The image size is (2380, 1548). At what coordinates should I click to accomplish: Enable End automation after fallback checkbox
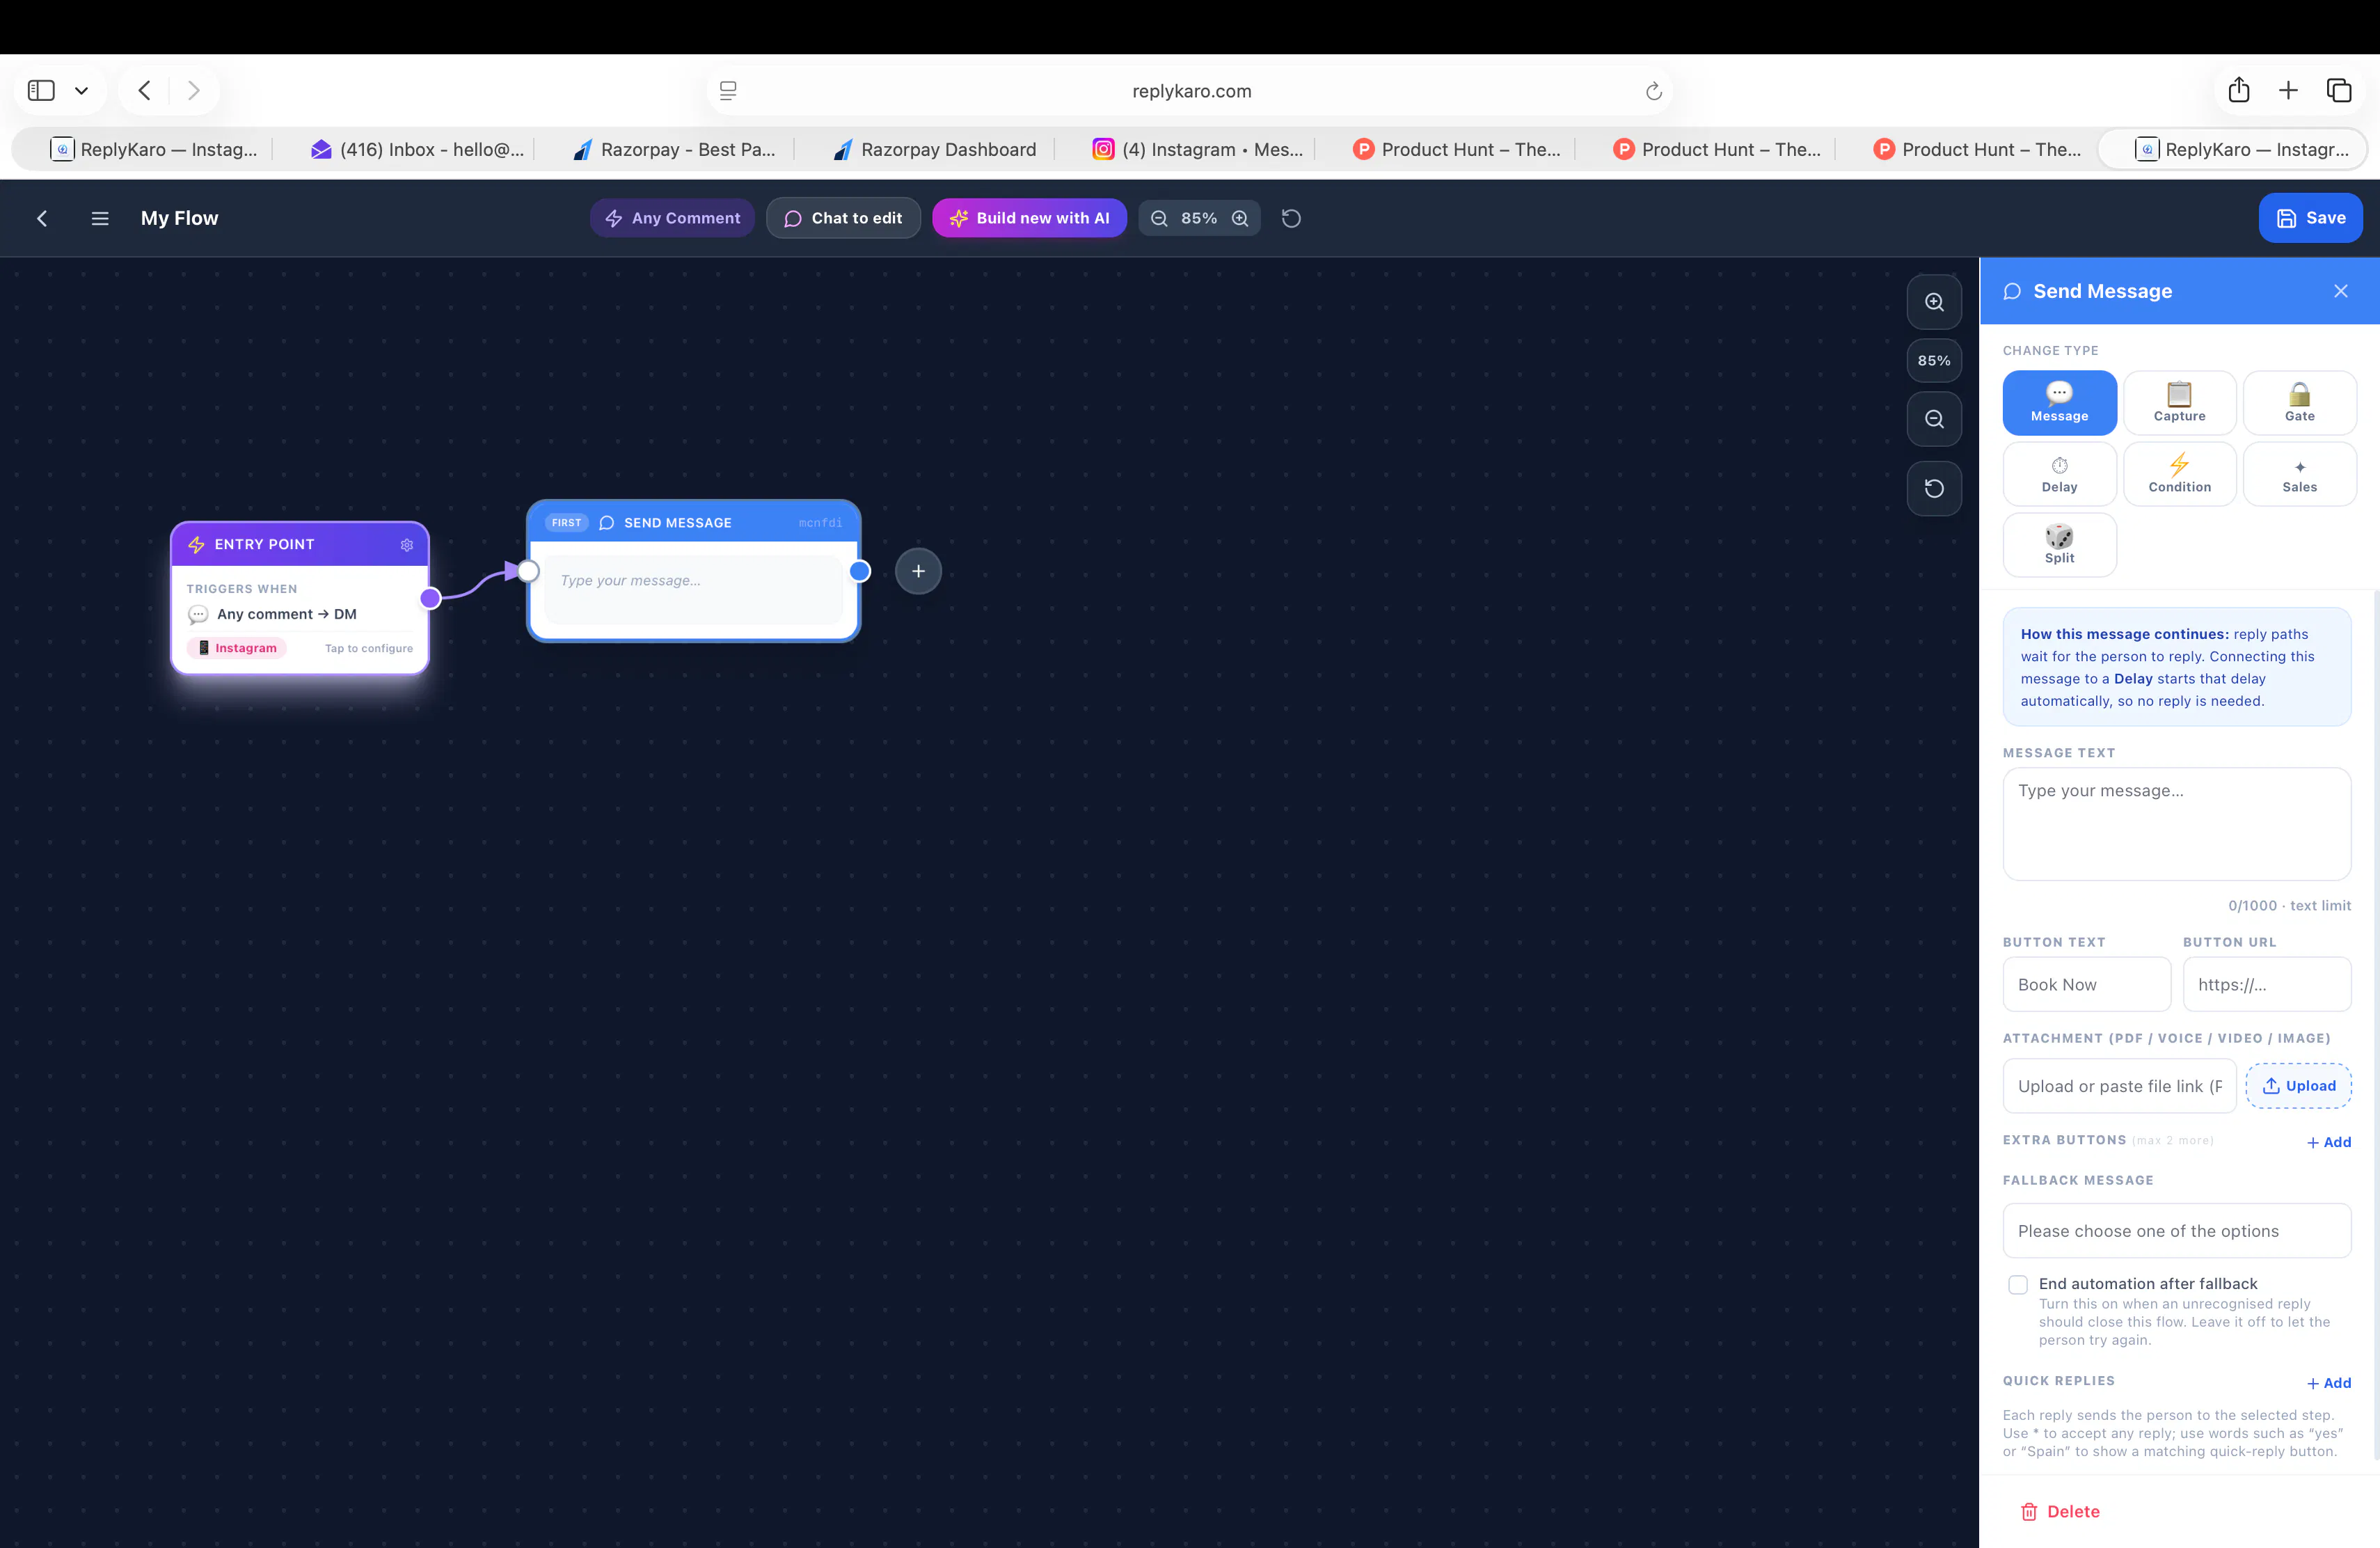click(2018, 1285)
